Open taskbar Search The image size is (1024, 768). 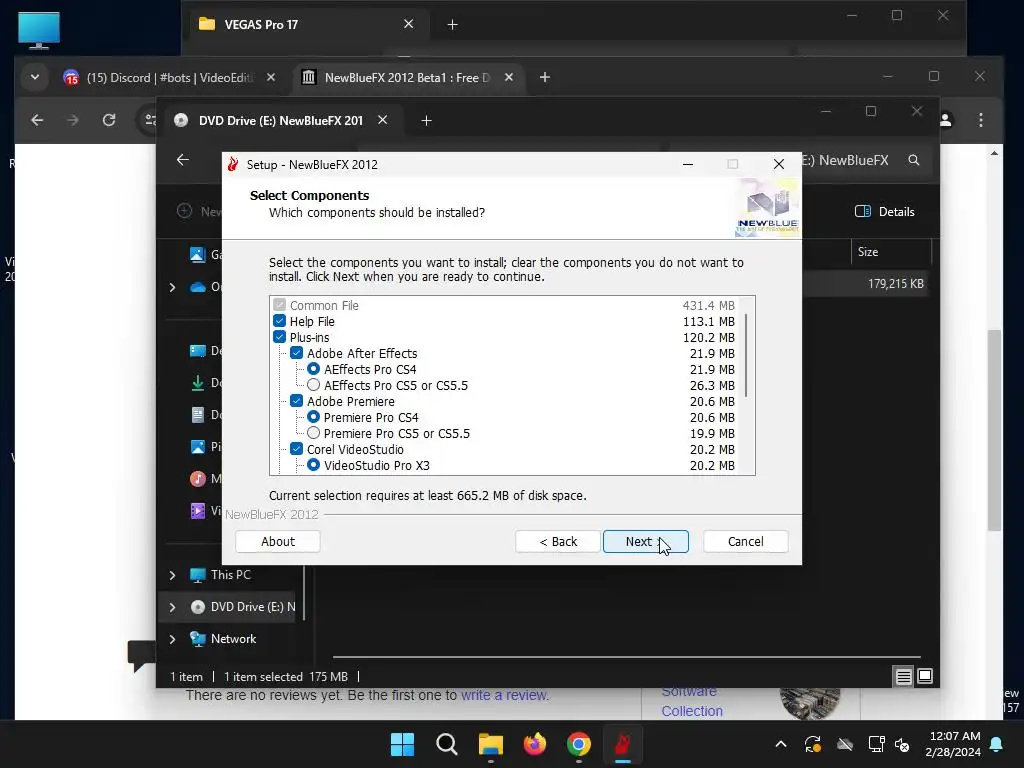[x=447, y=744]
